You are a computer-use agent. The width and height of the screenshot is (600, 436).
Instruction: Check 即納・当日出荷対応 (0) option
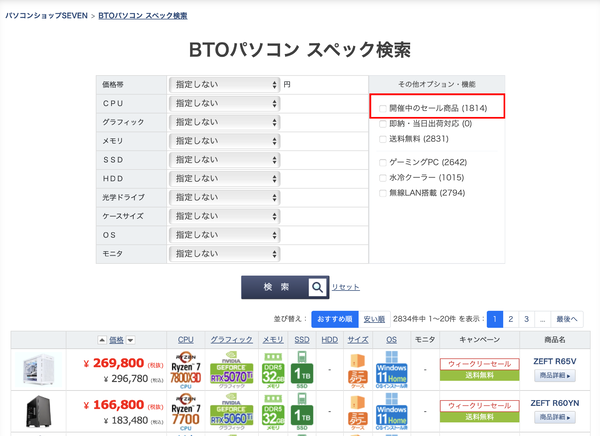click(383, 124)
